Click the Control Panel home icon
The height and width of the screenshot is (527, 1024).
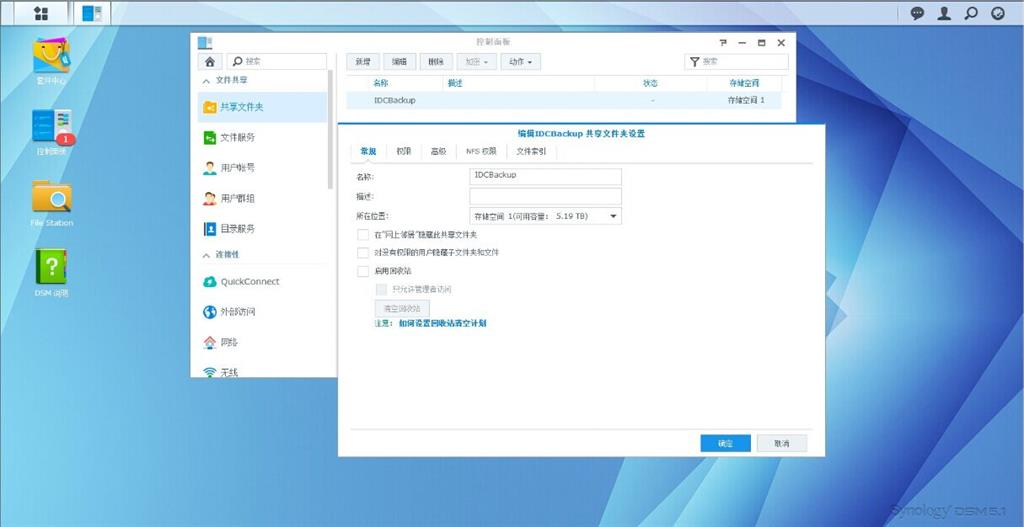209,62
